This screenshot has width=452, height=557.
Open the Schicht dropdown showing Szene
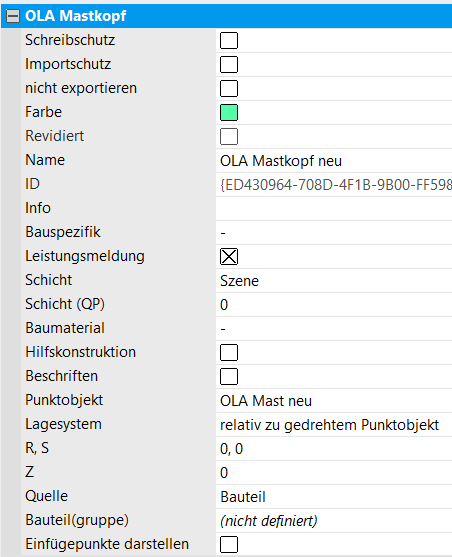coord(334,281)
